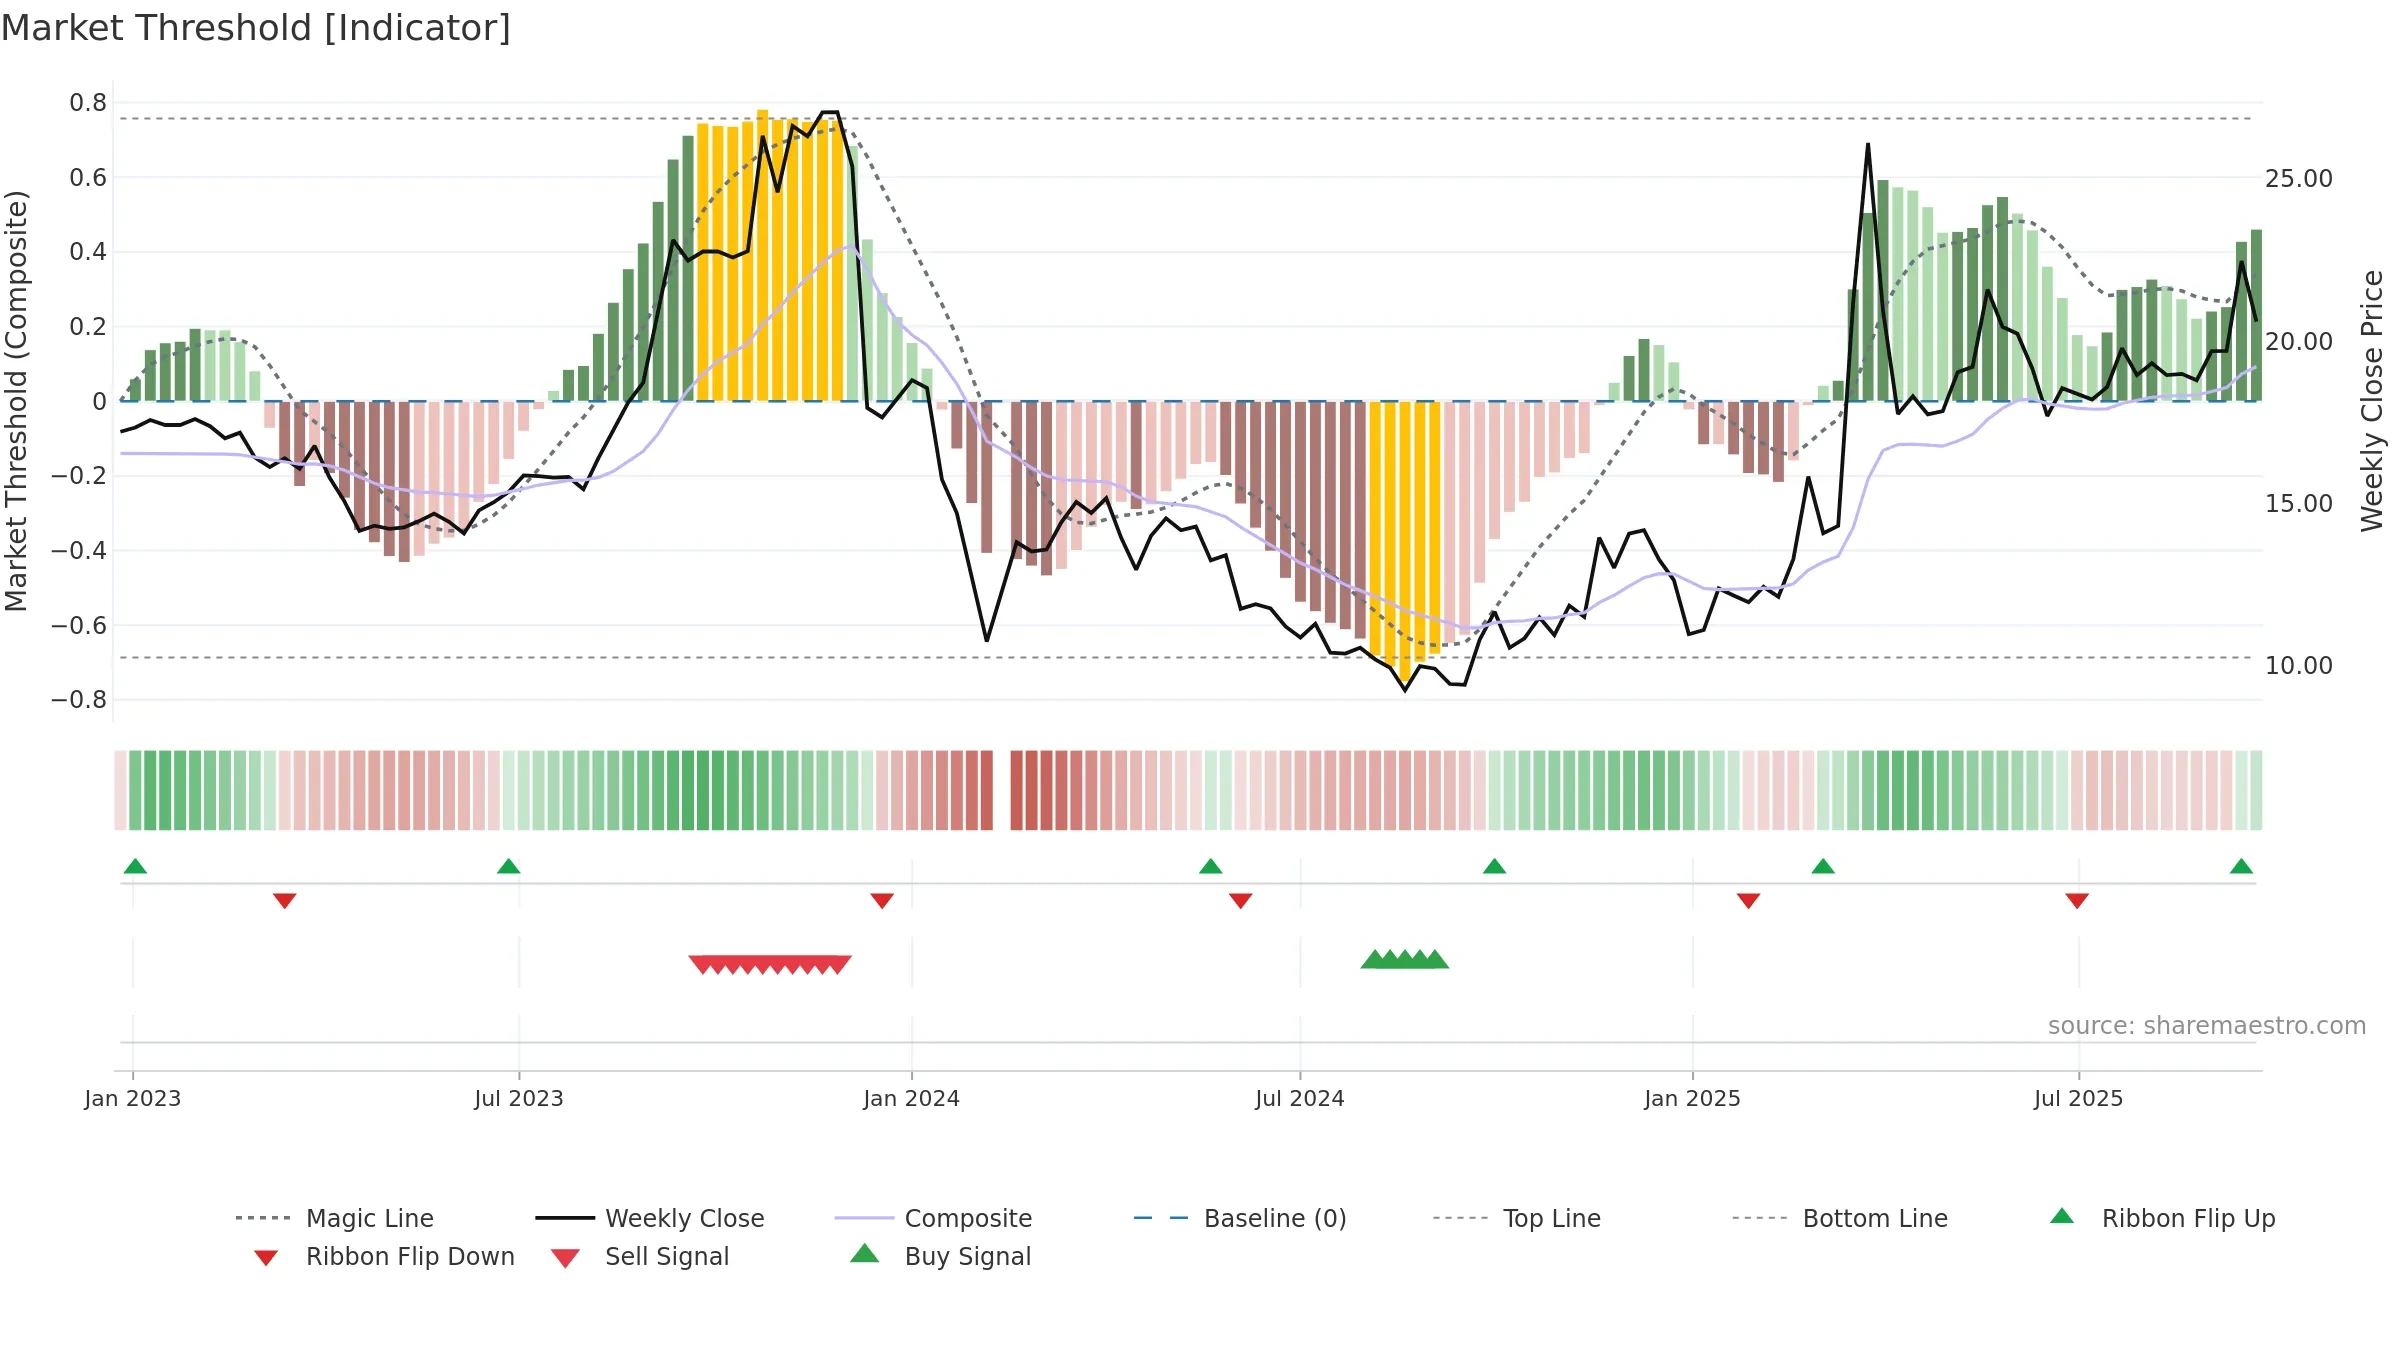Screen dimensions: 2400x1350
Task: Click the ribbon flip down marker near Mar 2023
Action: coord(284,901)
